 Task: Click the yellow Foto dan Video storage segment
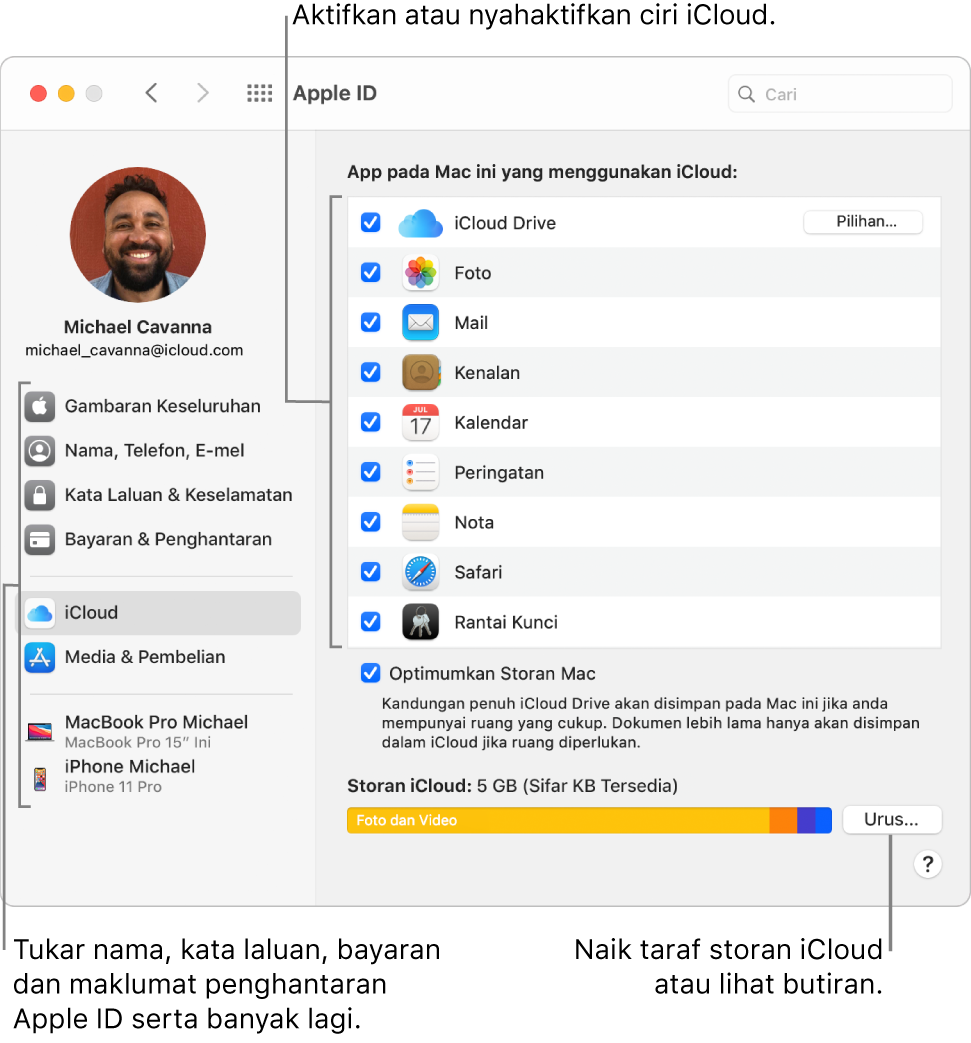click(x=558, y=820)
